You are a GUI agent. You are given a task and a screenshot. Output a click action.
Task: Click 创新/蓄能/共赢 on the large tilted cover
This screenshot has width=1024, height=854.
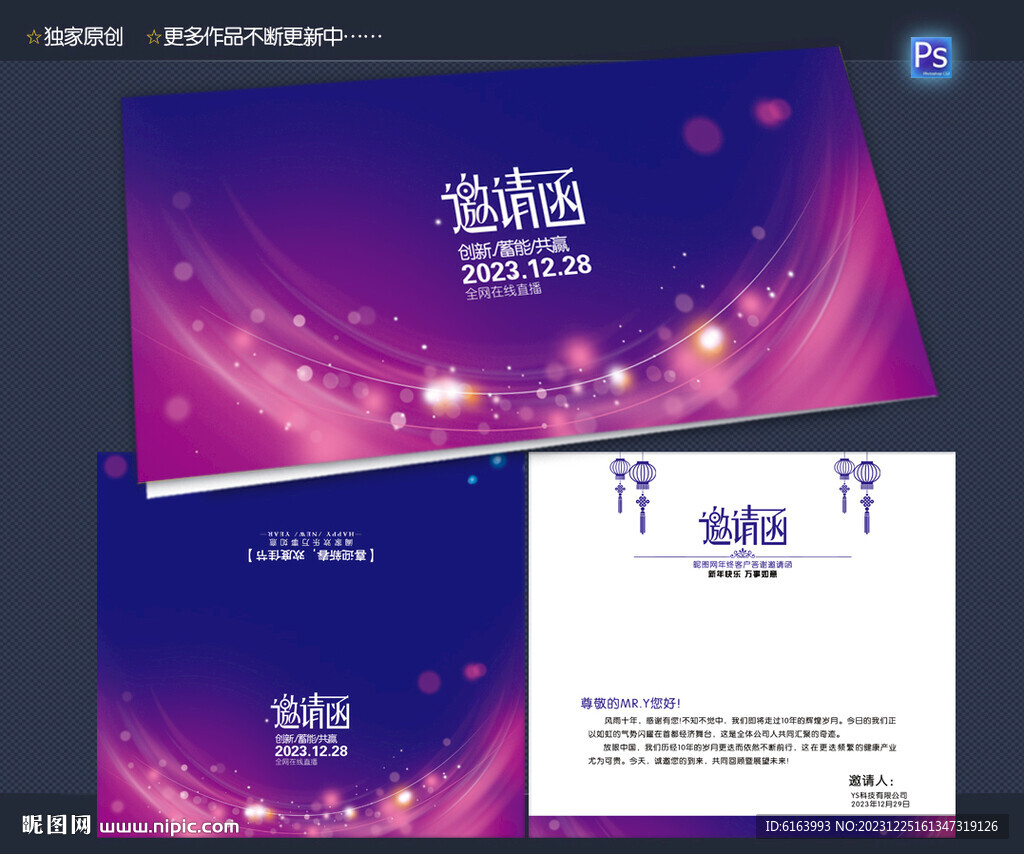click(x=513, y=248)
